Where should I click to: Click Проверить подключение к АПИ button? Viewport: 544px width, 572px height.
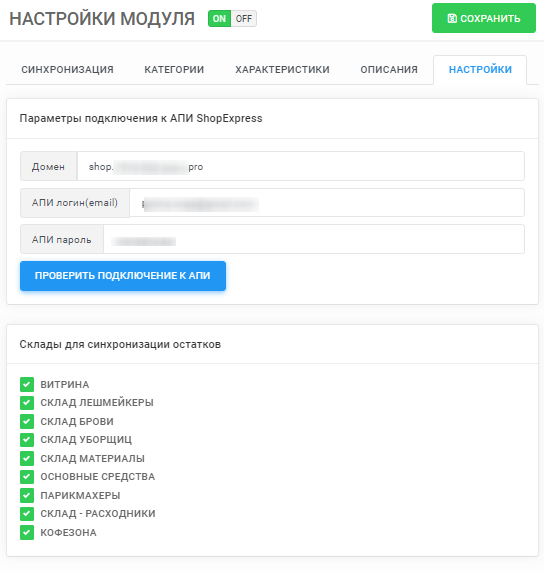point(123,276)
